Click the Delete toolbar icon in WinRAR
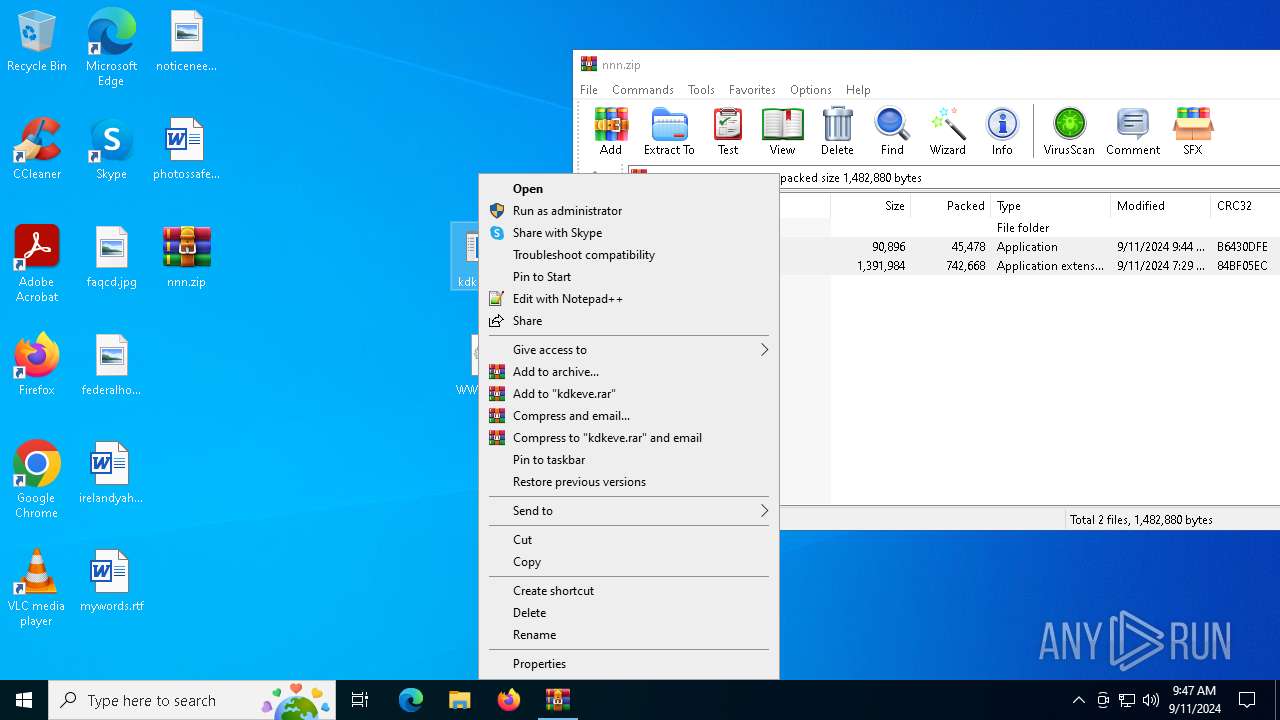This screenshot has width=1280, height=720. click(837, 131)
